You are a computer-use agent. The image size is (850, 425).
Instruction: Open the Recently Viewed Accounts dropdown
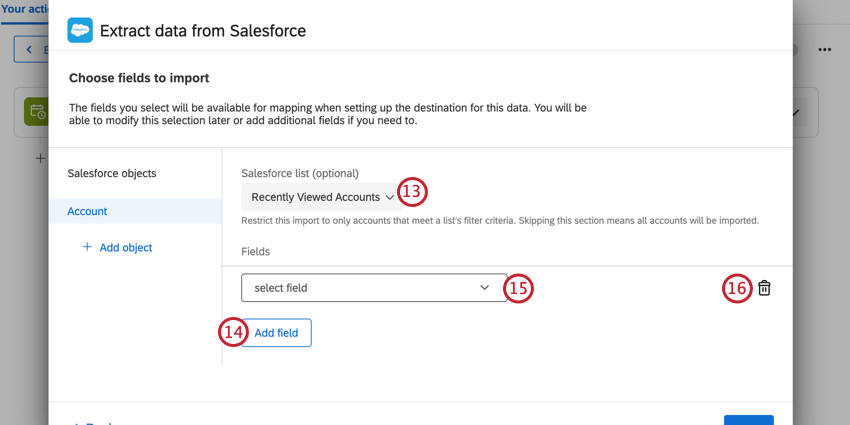322,197
